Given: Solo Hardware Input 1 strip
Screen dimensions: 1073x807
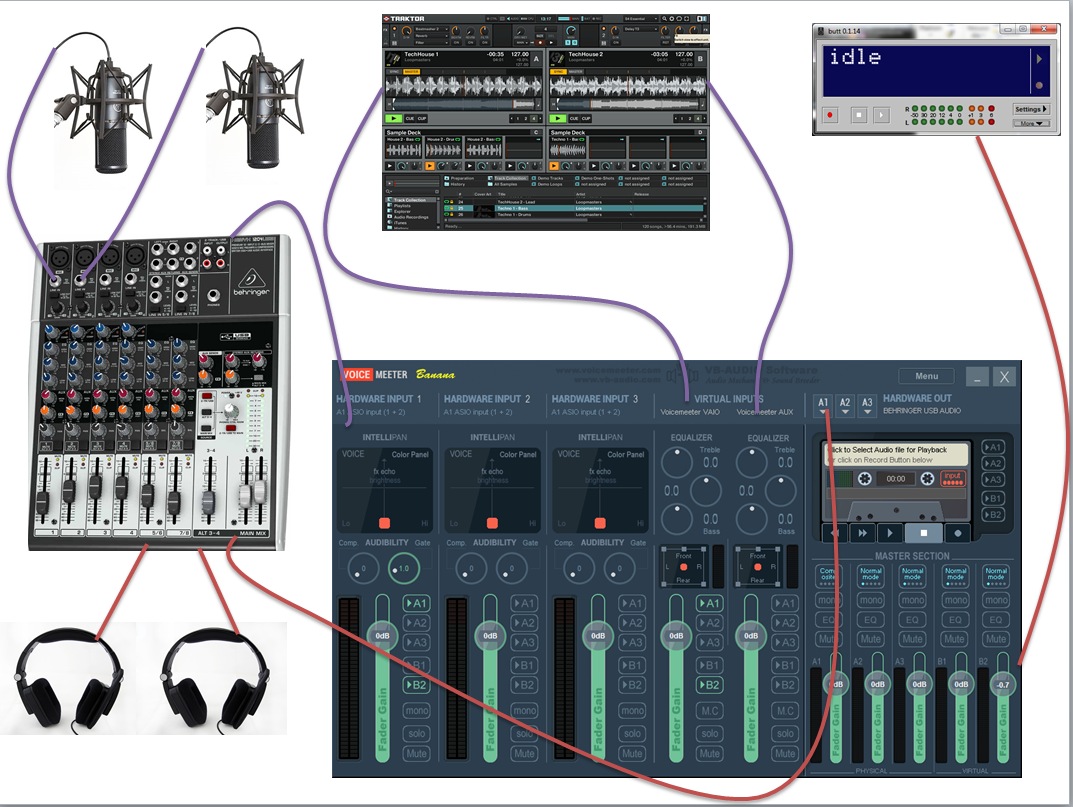Looking at the screenshot, I should pos(417,733).
